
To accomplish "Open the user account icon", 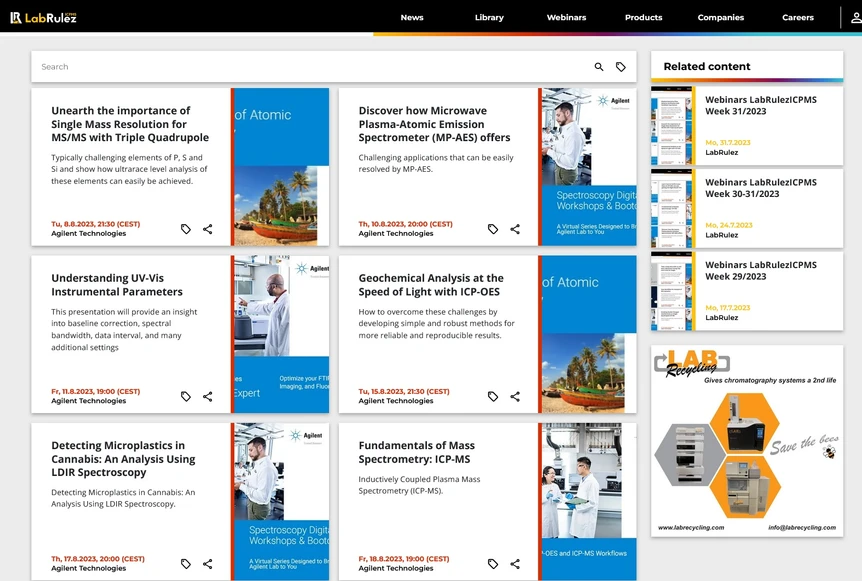I will [x=856, y=18].
